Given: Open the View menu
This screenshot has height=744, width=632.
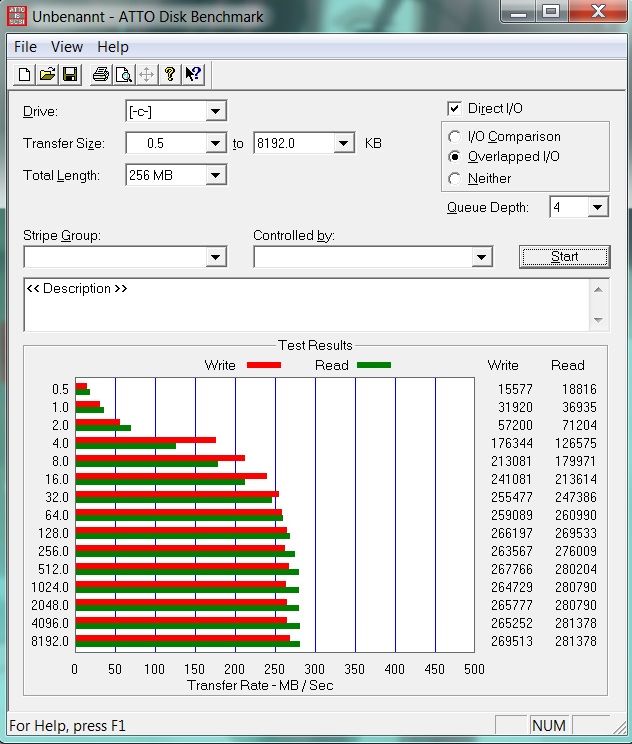Looking at the screenshot, I should pos(67,47).
